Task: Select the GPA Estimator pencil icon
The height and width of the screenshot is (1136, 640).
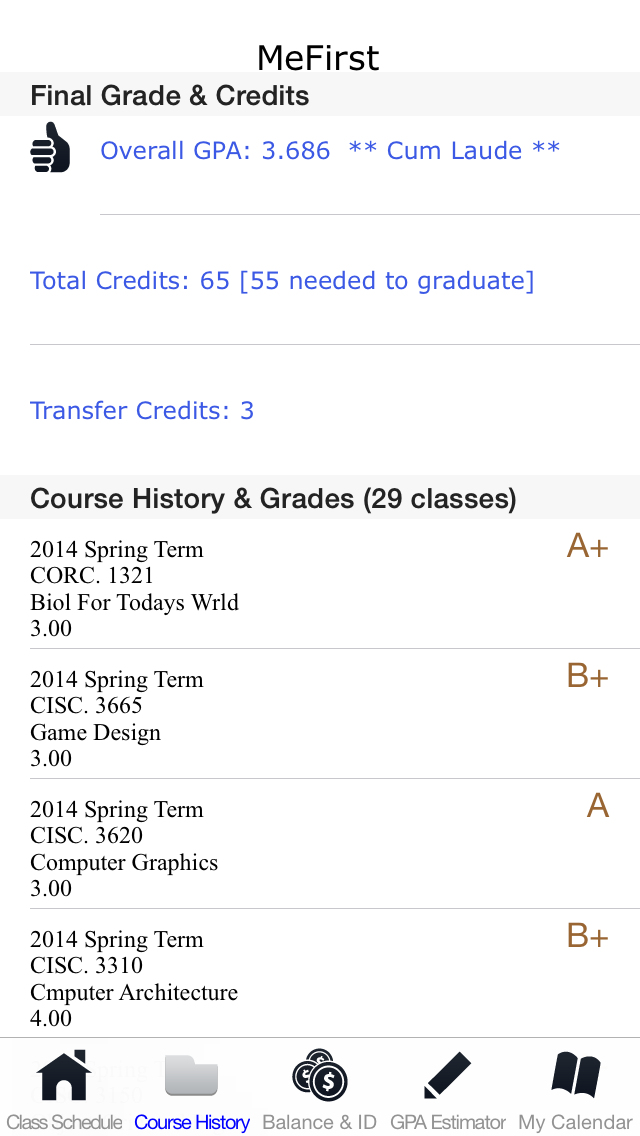Action: 447,1076
